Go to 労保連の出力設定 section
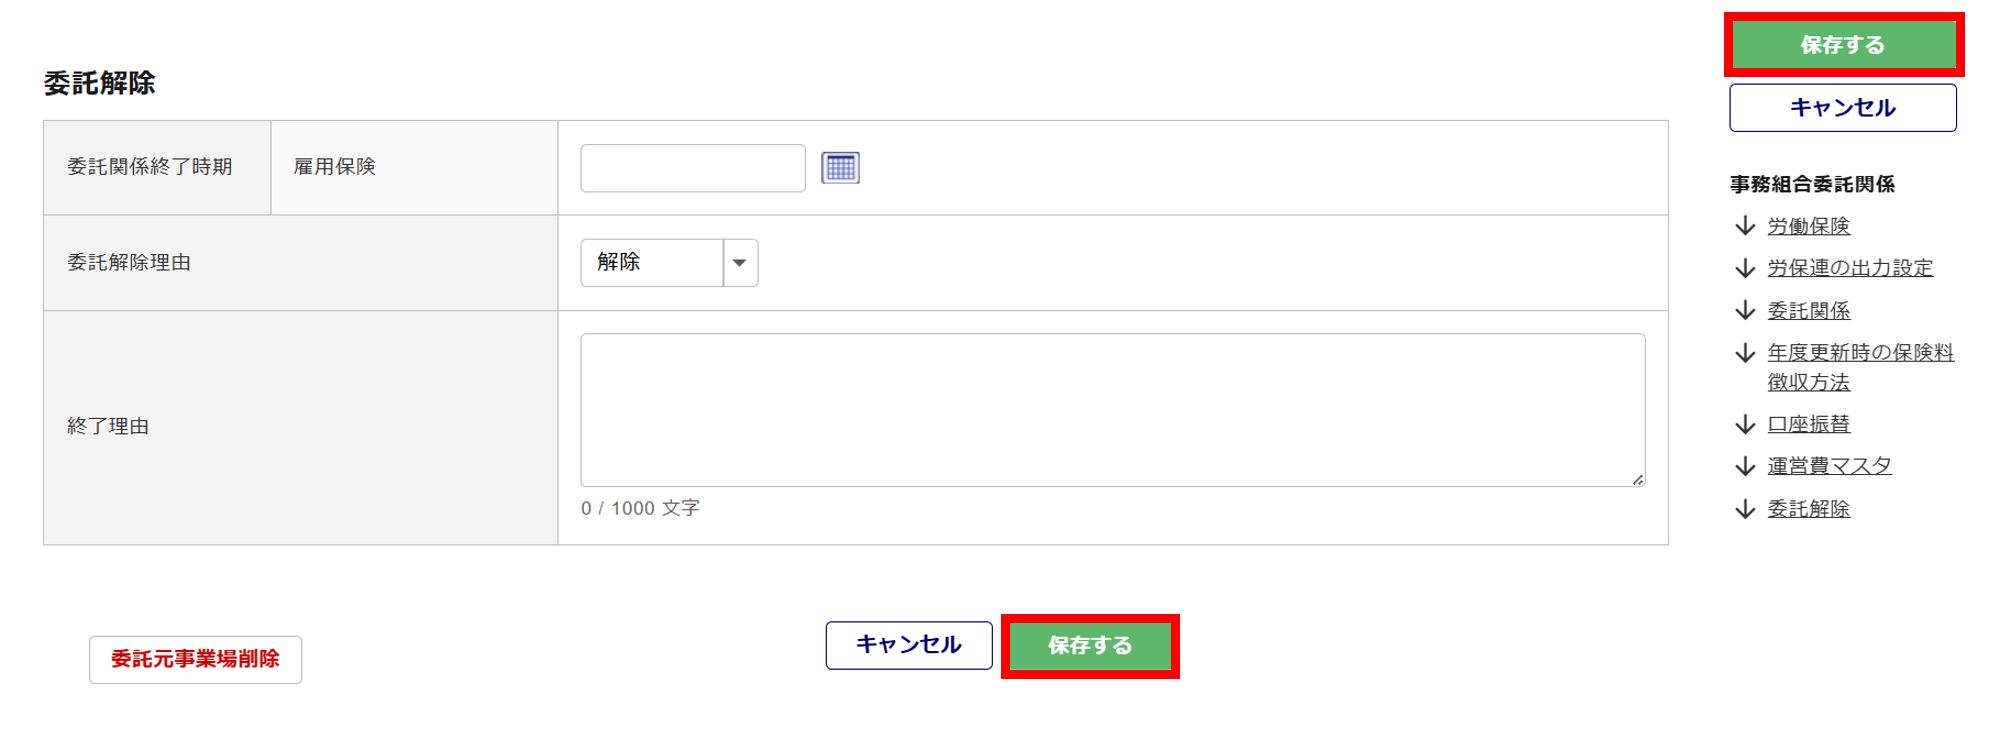Viewport: 2000px width, 739px height. (x=1850, y=268)
